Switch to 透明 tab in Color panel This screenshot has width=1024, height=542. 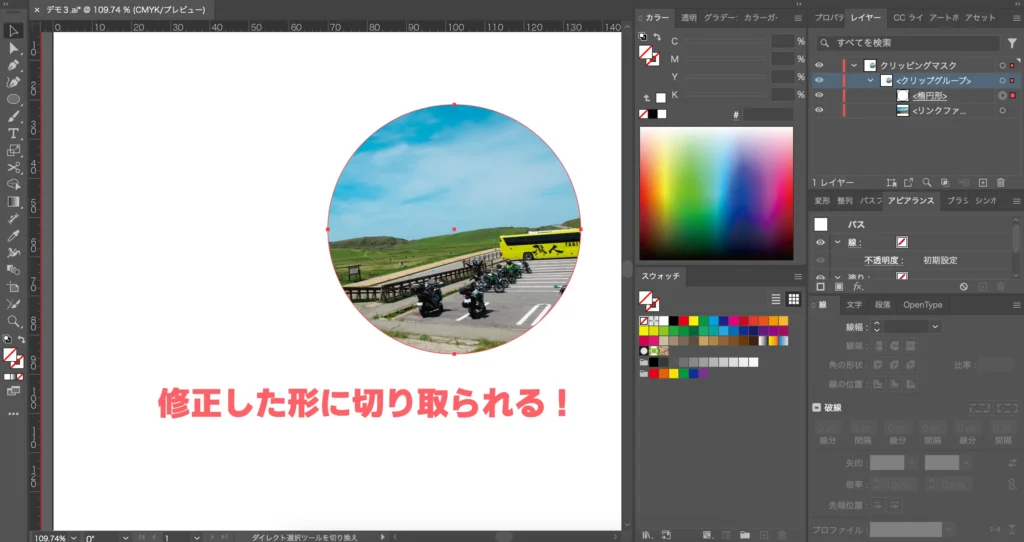[x=688, y=18]
